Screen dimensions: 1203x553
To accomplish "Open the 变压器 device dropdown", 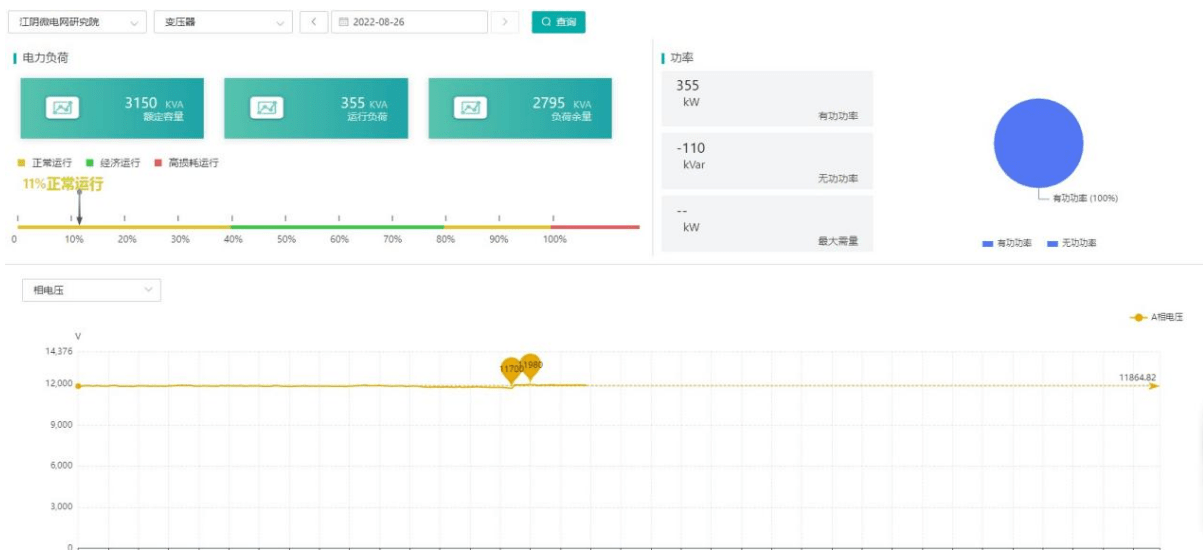I will click(x=223, y=22).
